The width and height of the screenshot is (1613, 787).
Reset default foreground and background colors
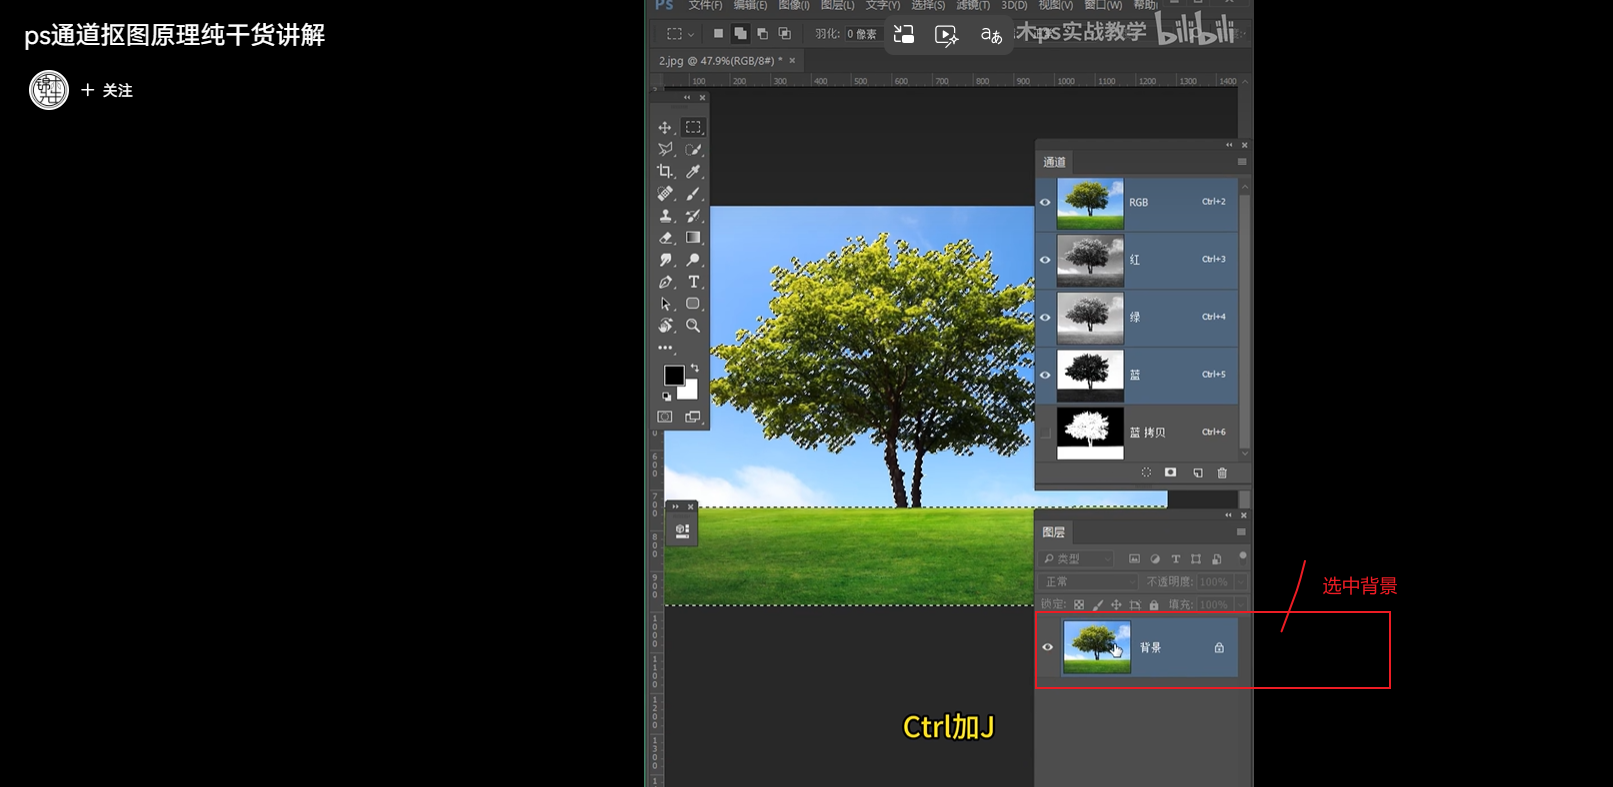tap(667, 397)
